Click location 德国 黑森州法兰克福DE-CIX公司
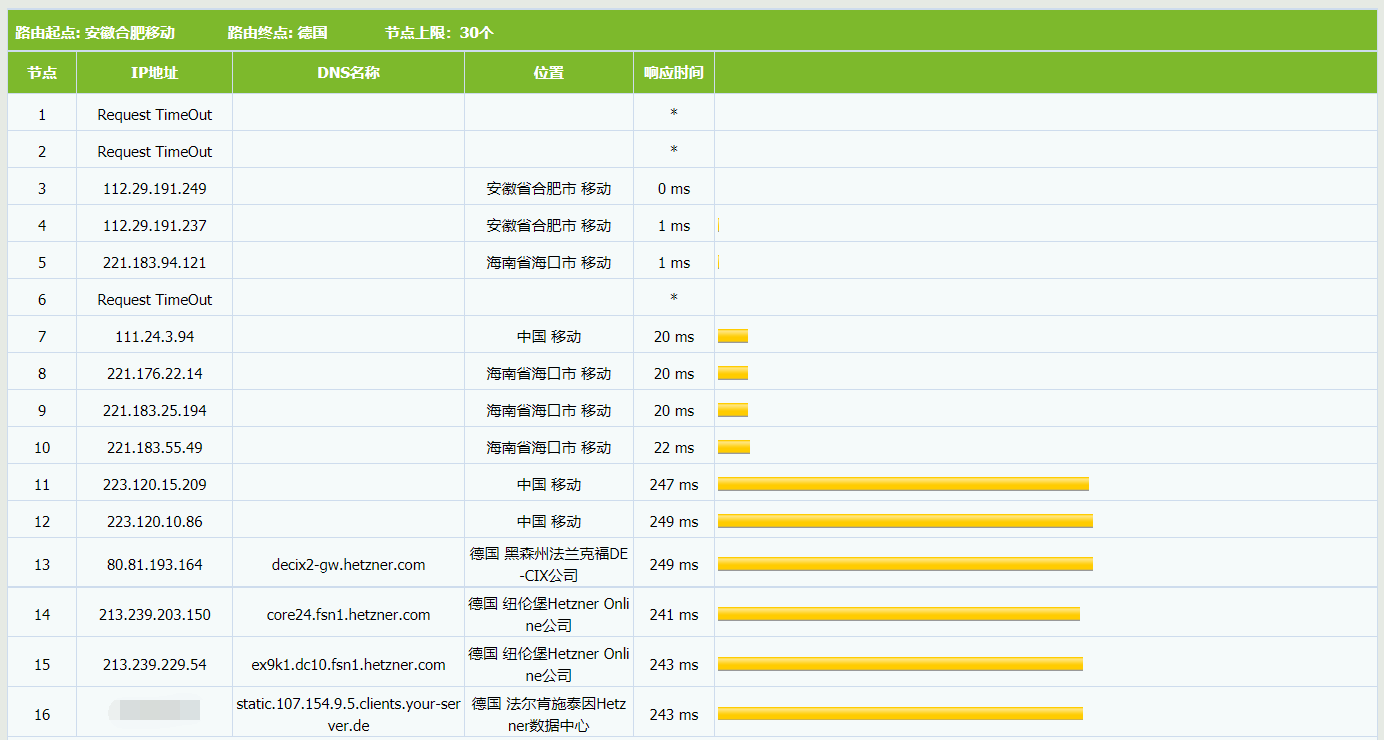The image size is (1384, 740). 549,564
